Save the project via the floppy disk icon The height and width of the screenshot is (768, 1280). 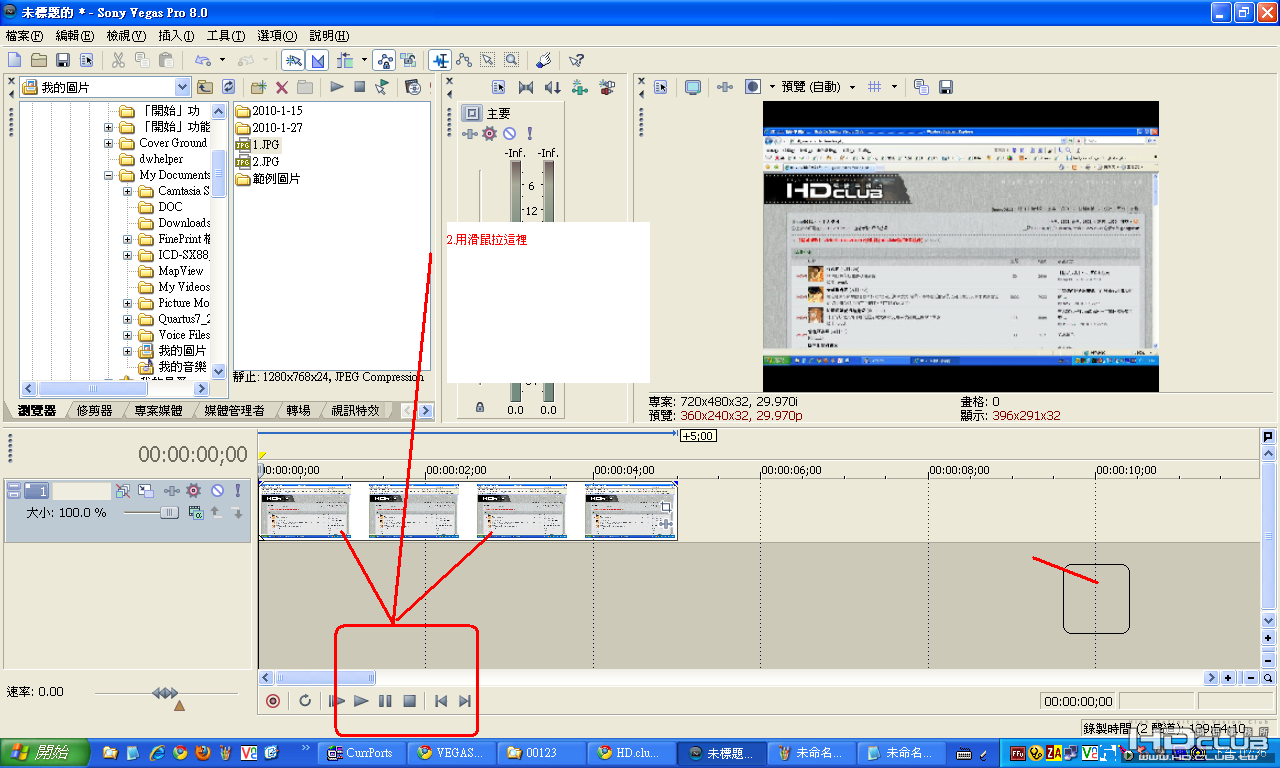coord(62,60)
